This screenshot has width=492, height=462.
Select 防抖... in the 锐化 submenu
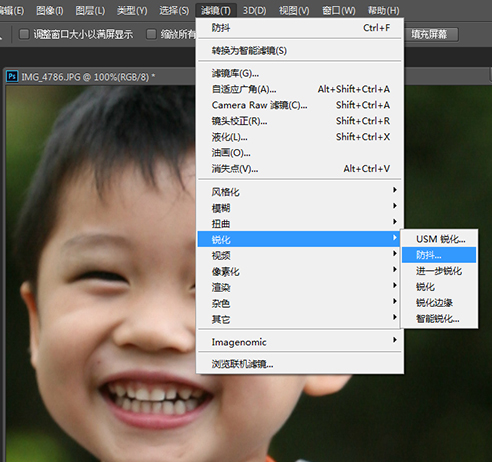[439, 255]
